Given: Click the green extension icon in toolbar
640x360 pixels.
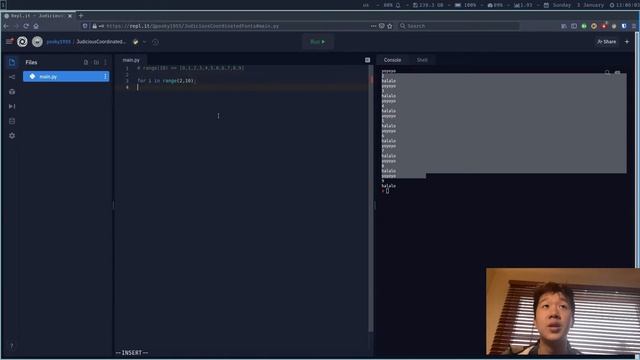Looking at the screenshot, I should click(584, 26).
